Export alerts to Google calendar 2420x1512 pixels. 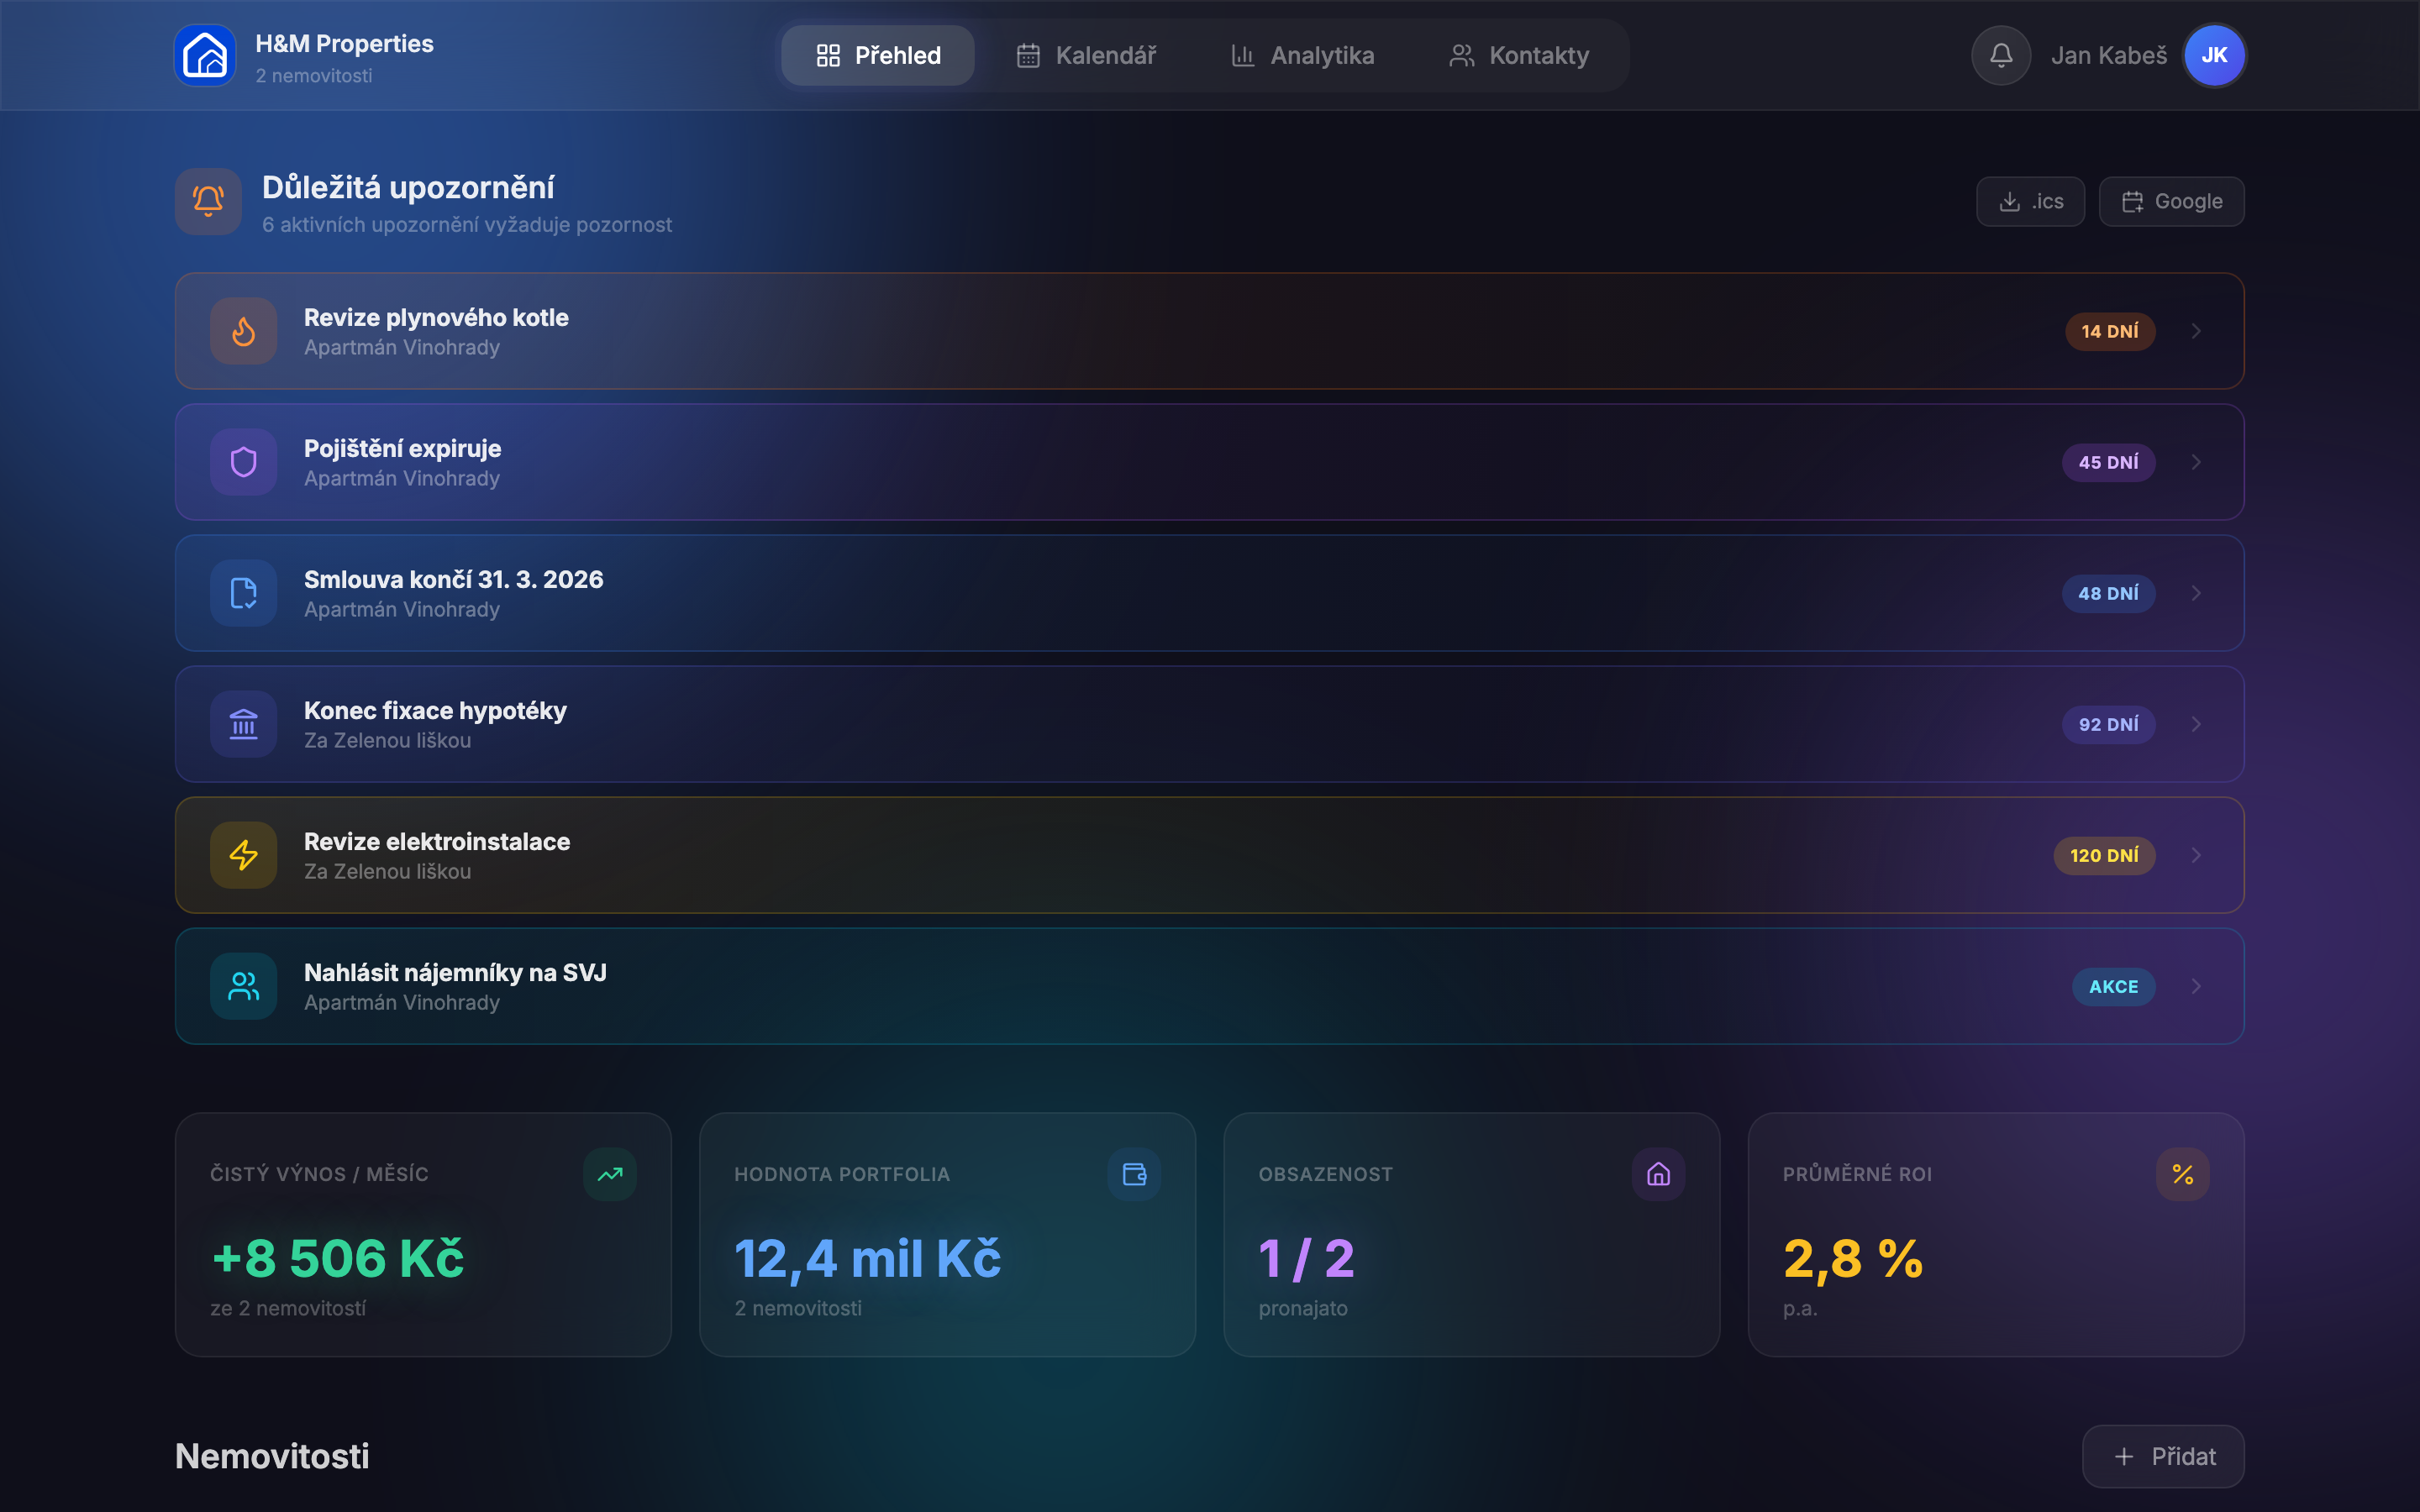tap(2171, 201)
